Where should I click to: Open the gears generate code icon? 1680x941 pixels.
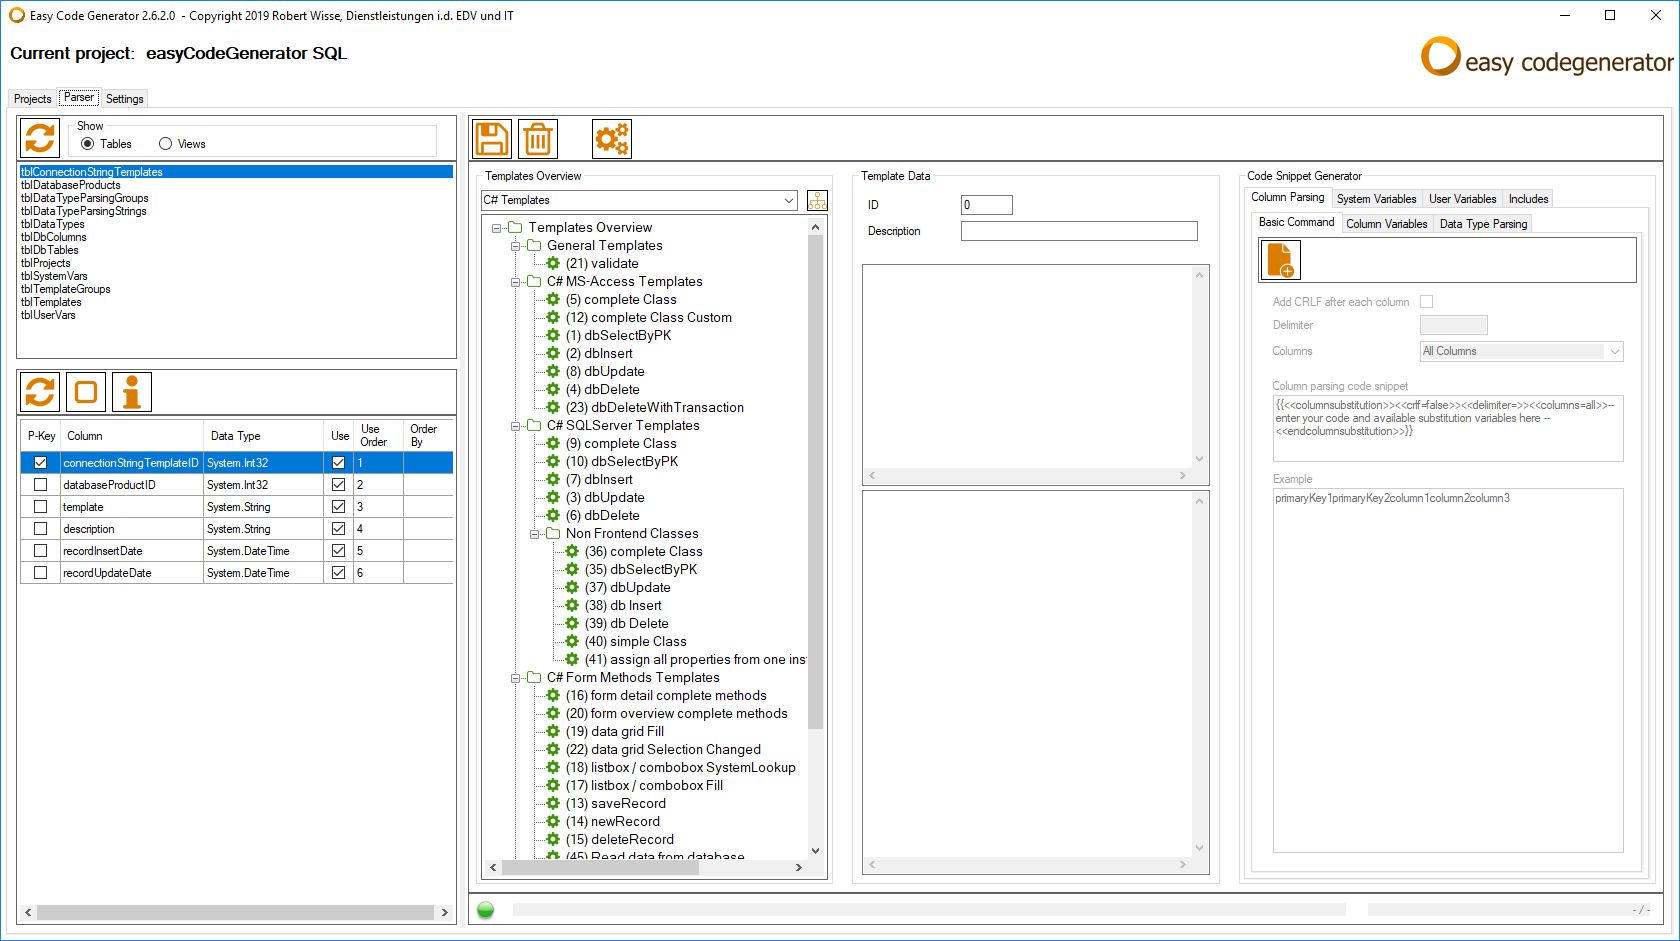coord(612,139)
